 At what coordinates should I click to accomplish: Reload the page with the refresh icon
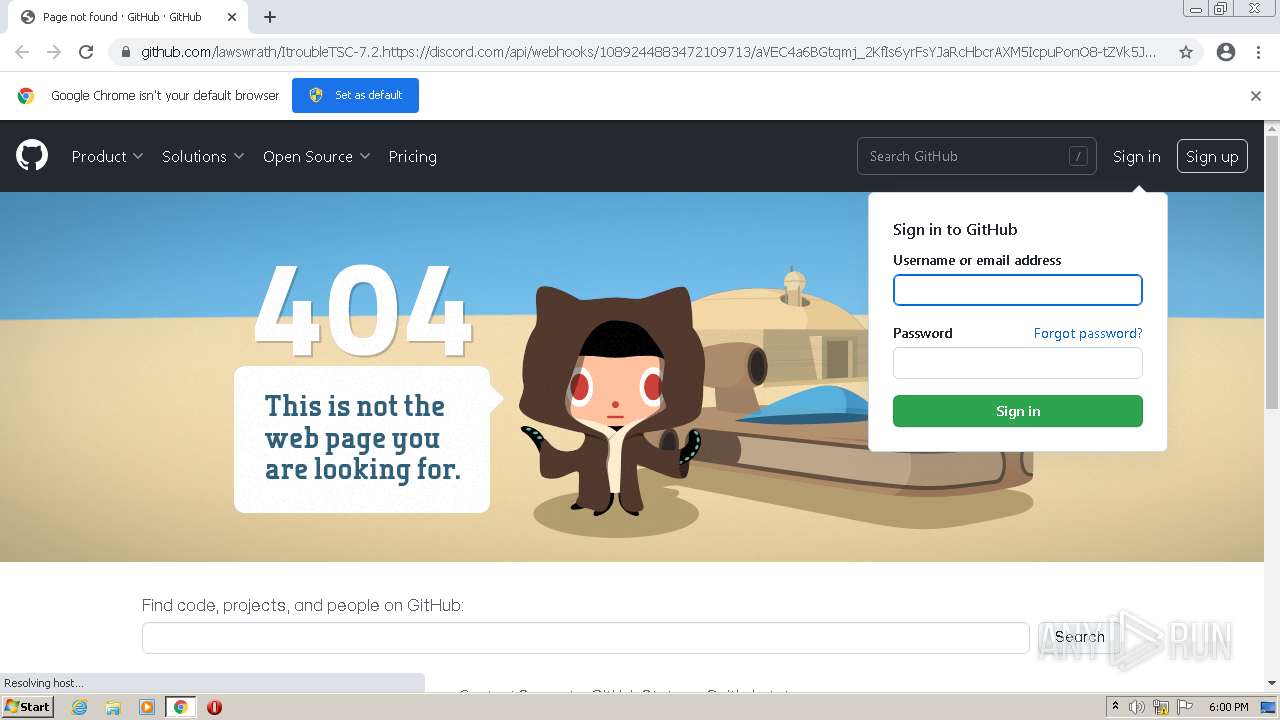click(86, 52)
